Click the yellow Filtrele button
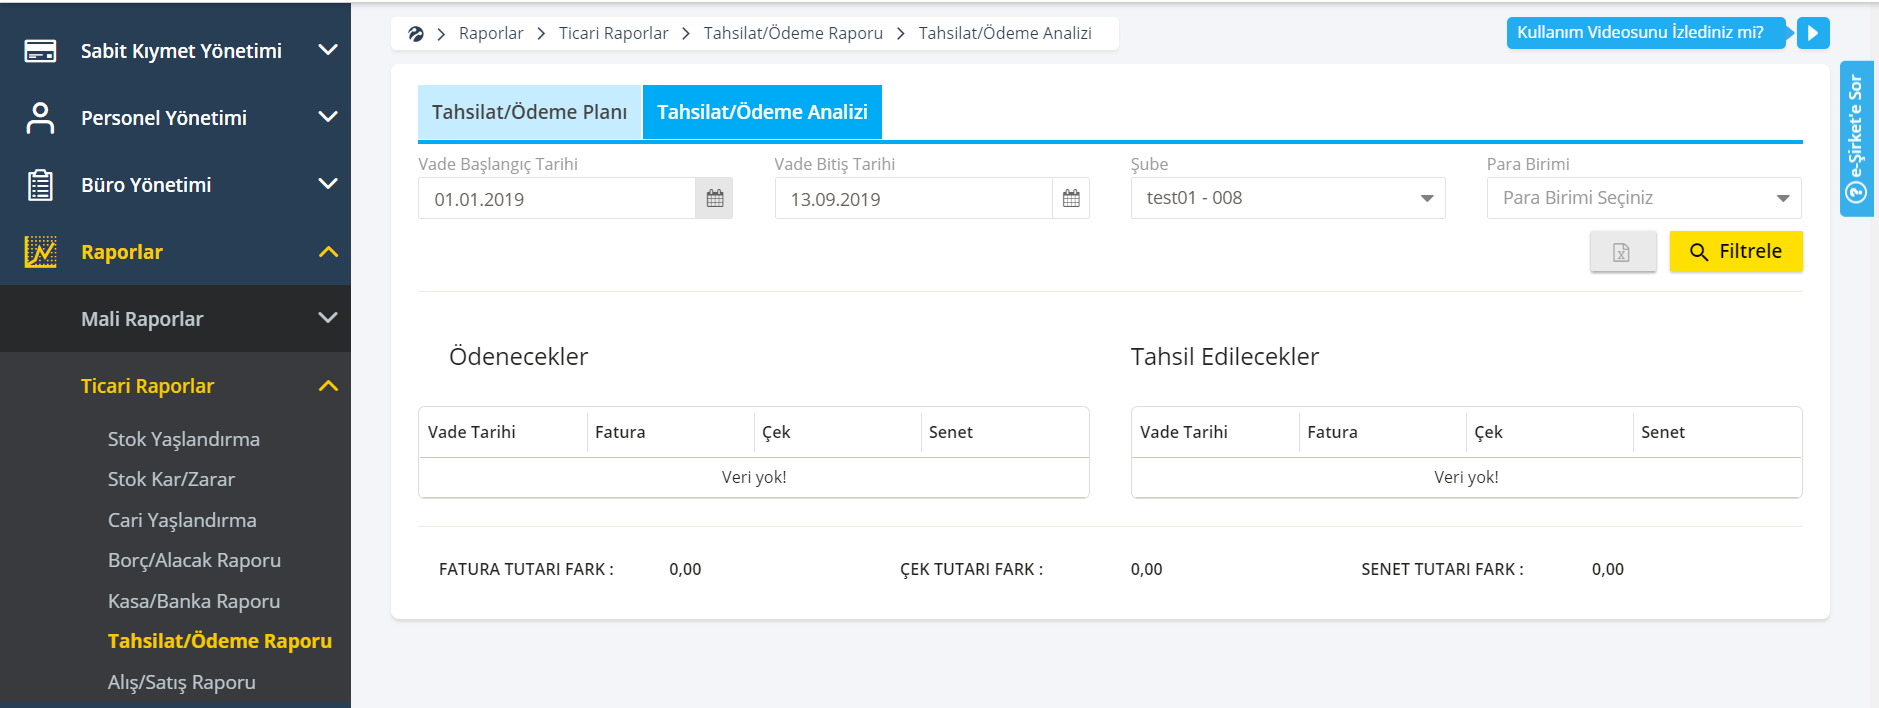Image resolution: width=1879 pixels, height=708 pixels. [1736, 252]
